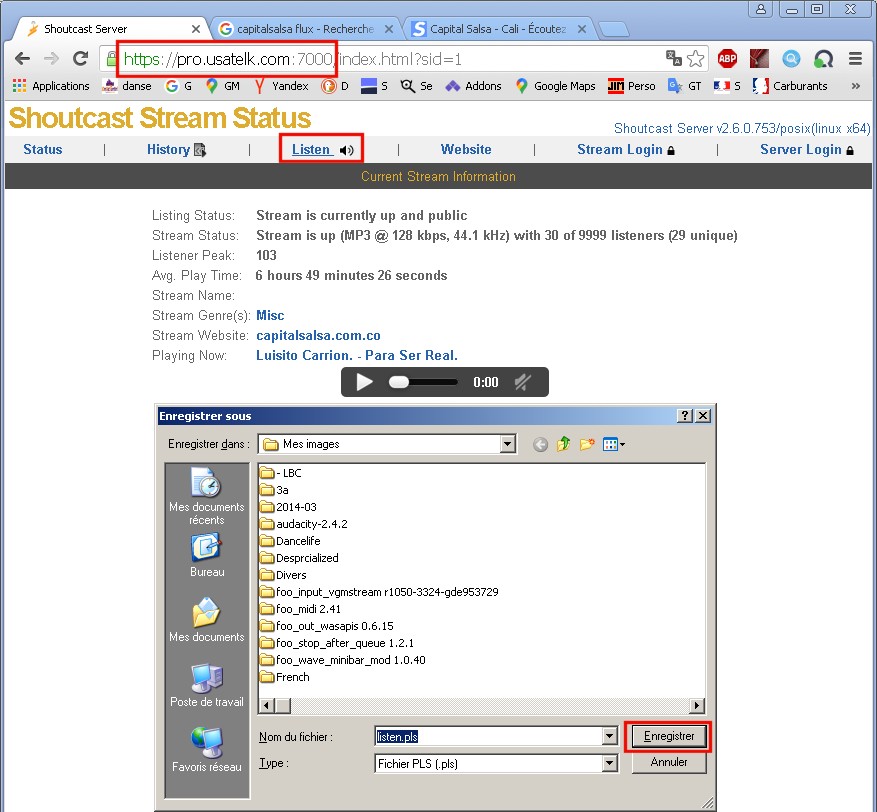877x812 pixels.
Task: Open the Chrome hamburger menu
Action: tap(855, 58)
